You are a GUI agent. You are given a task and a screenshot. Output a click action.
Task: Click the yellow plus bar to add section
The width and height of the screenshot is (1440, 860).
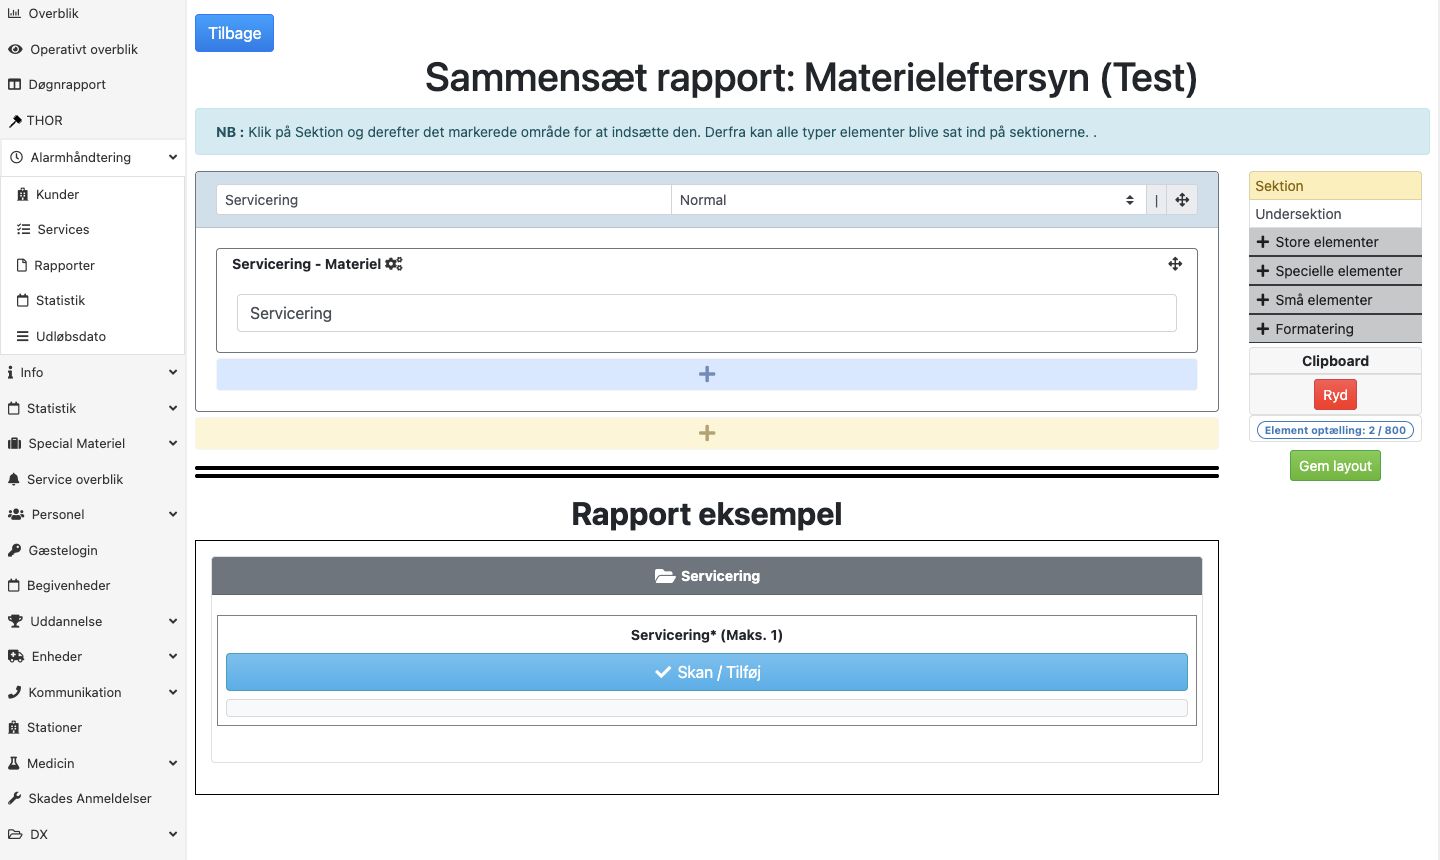[x=707, y=433]
